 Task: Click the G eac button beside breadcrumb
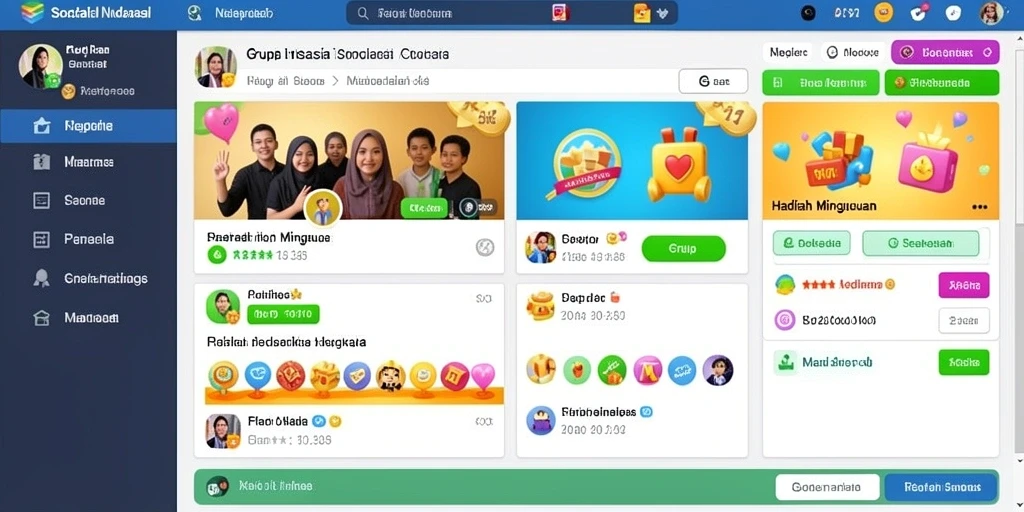click(x=713, y=82)
